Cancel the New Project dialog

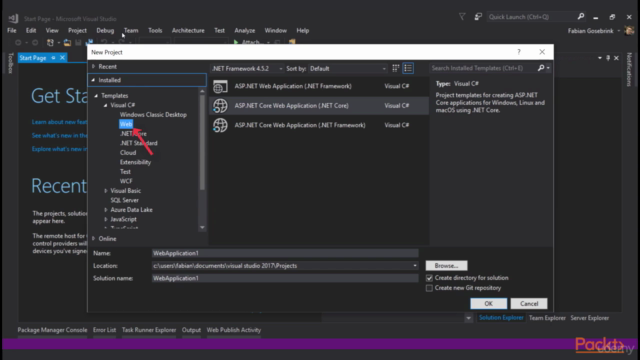coord(529,304)
